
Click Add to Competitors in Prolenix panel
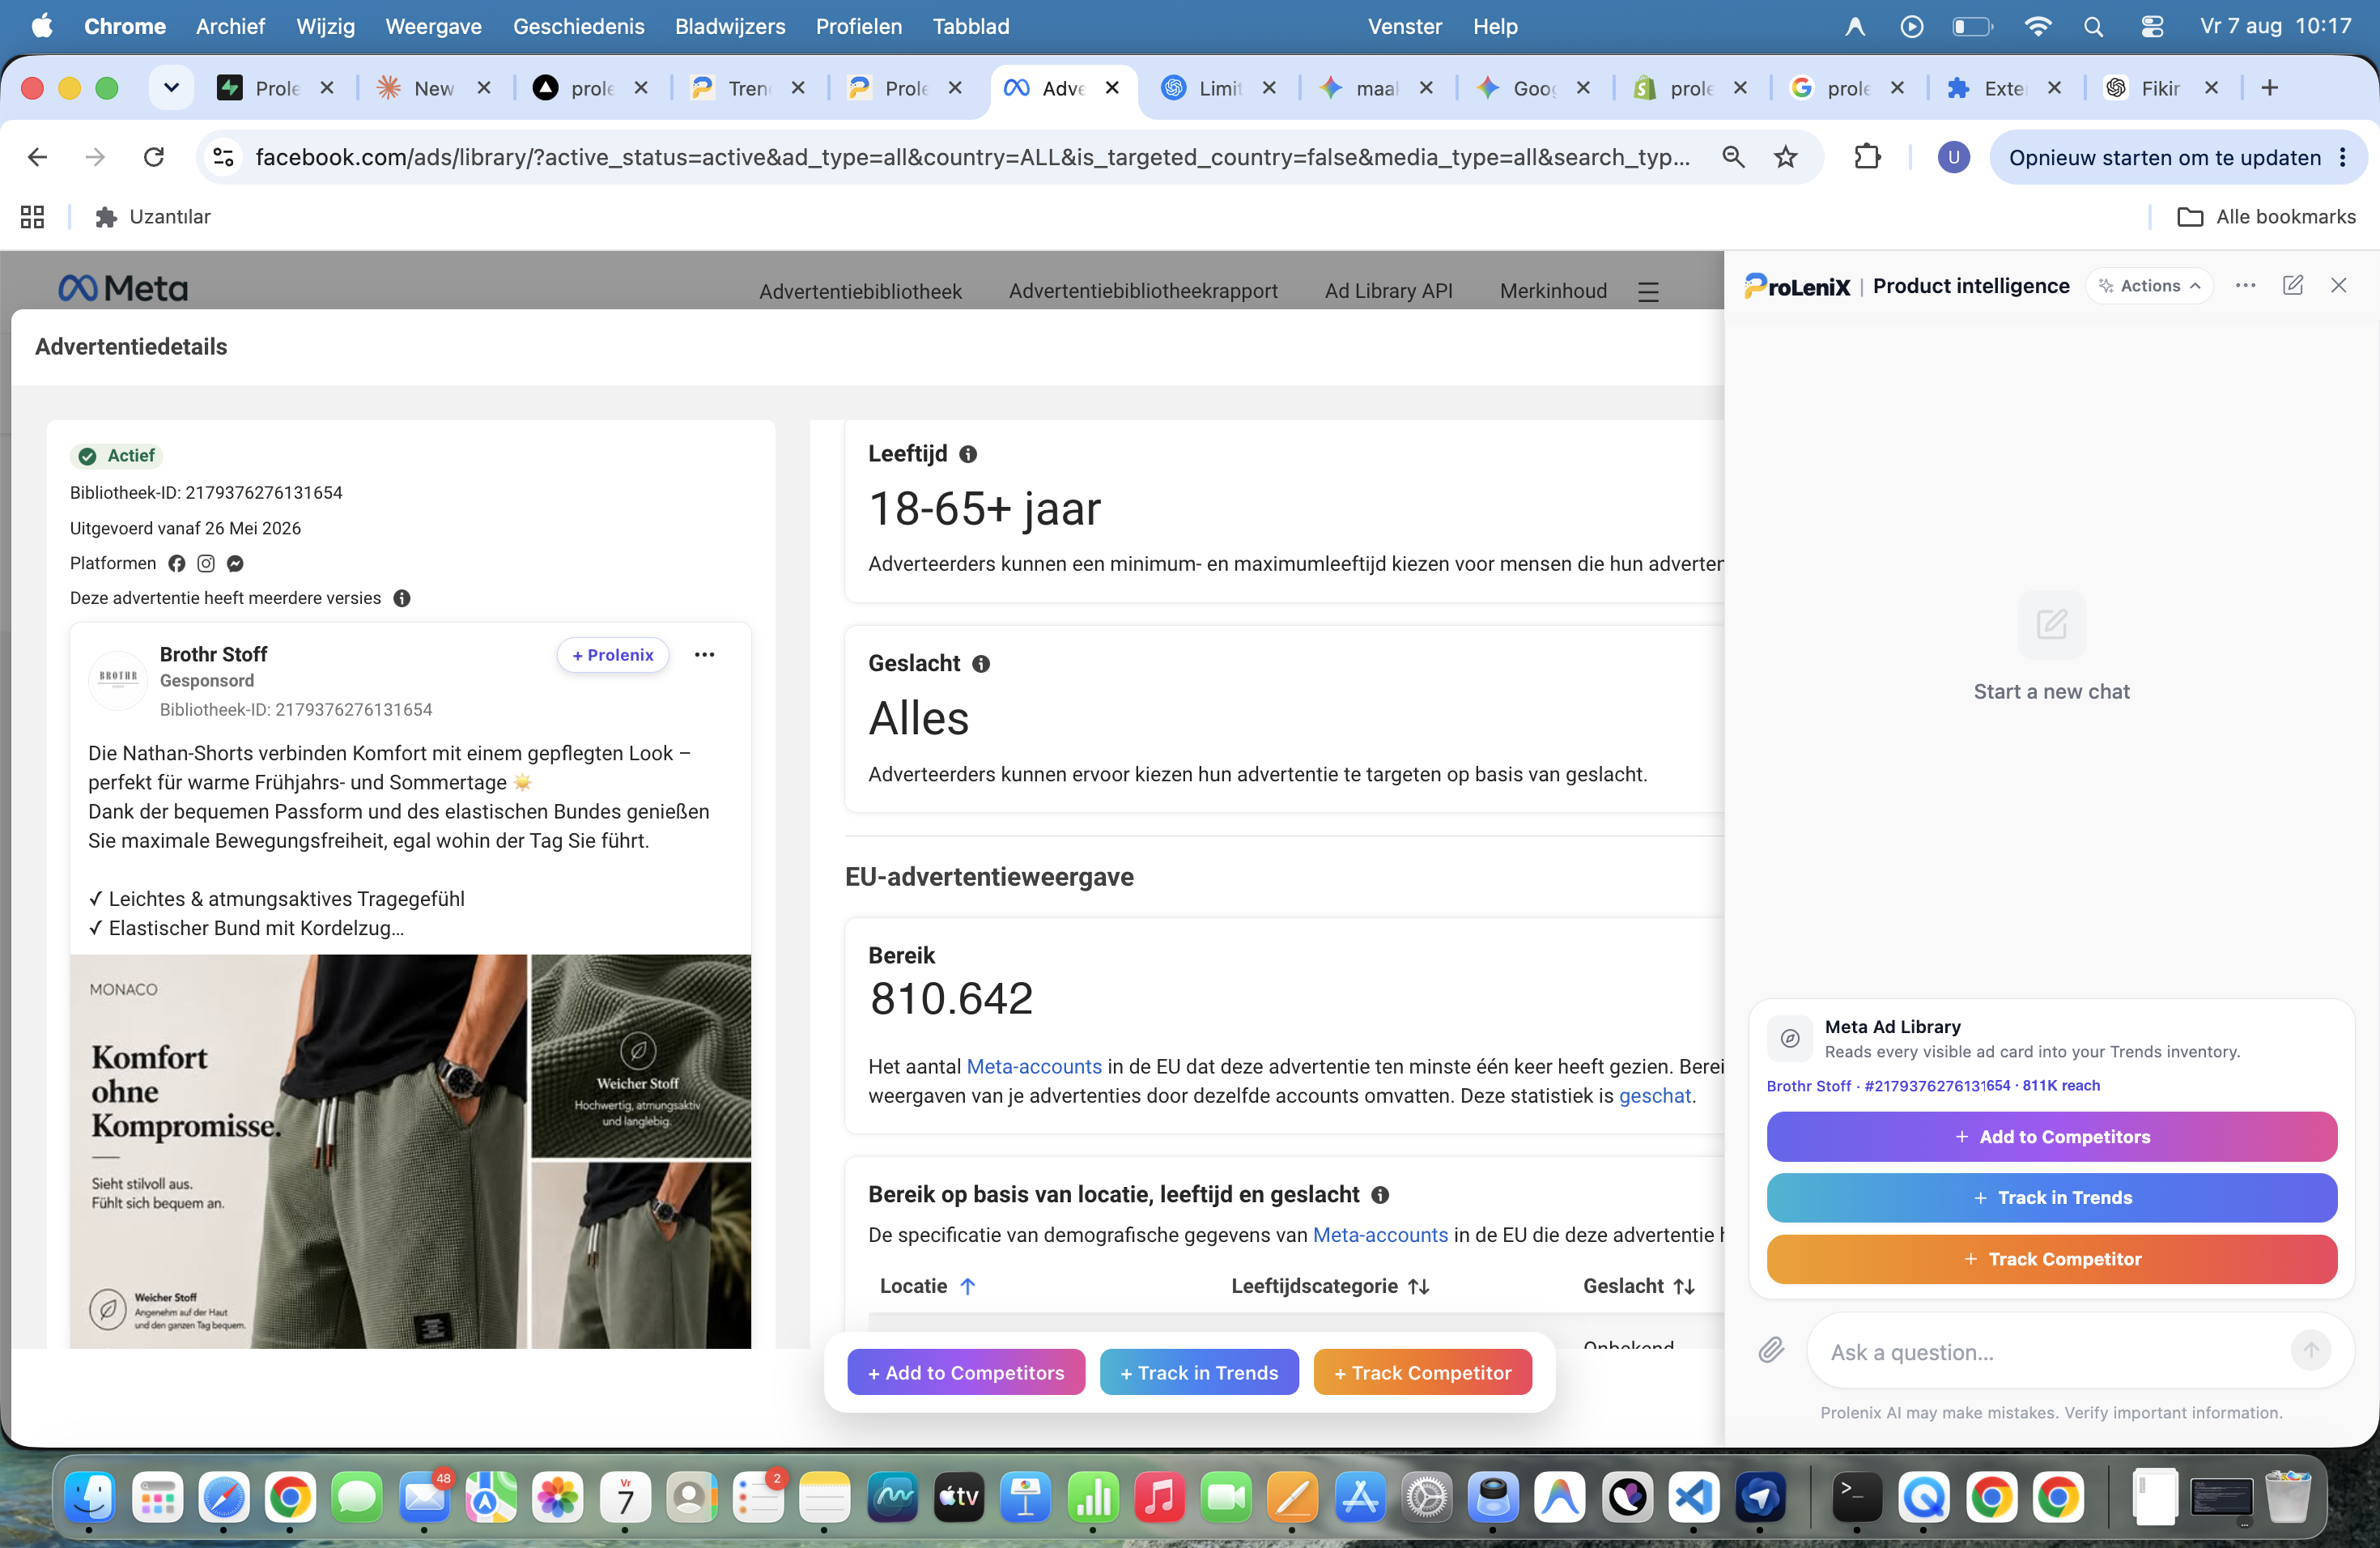tap(2051, 1137)
